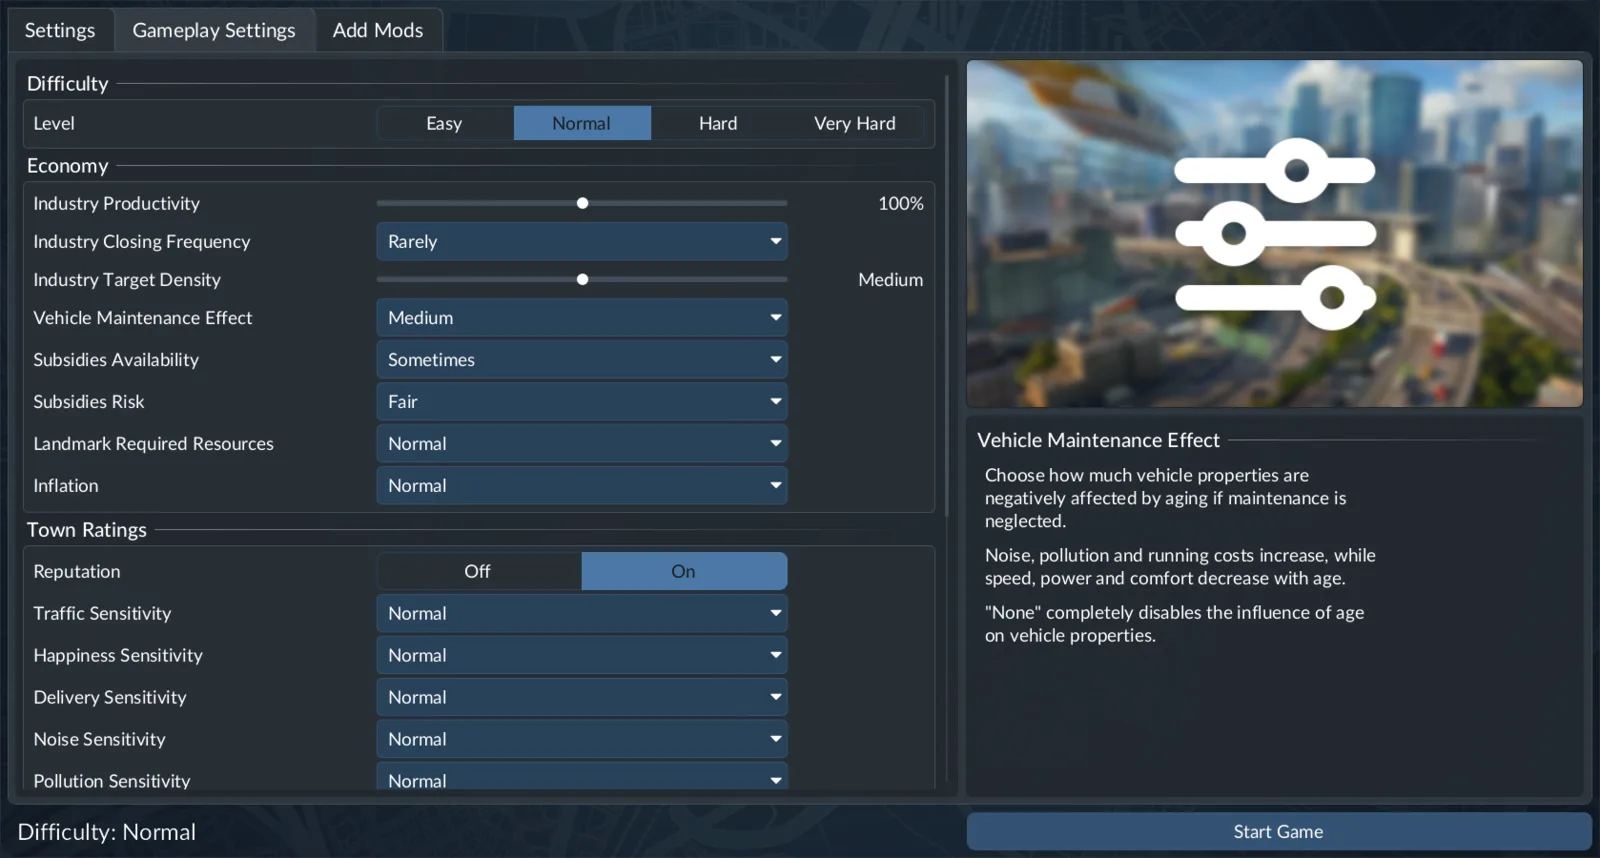The image size is (1600, 858).
Task: Open the Settings tab
Action: (60, 30)
